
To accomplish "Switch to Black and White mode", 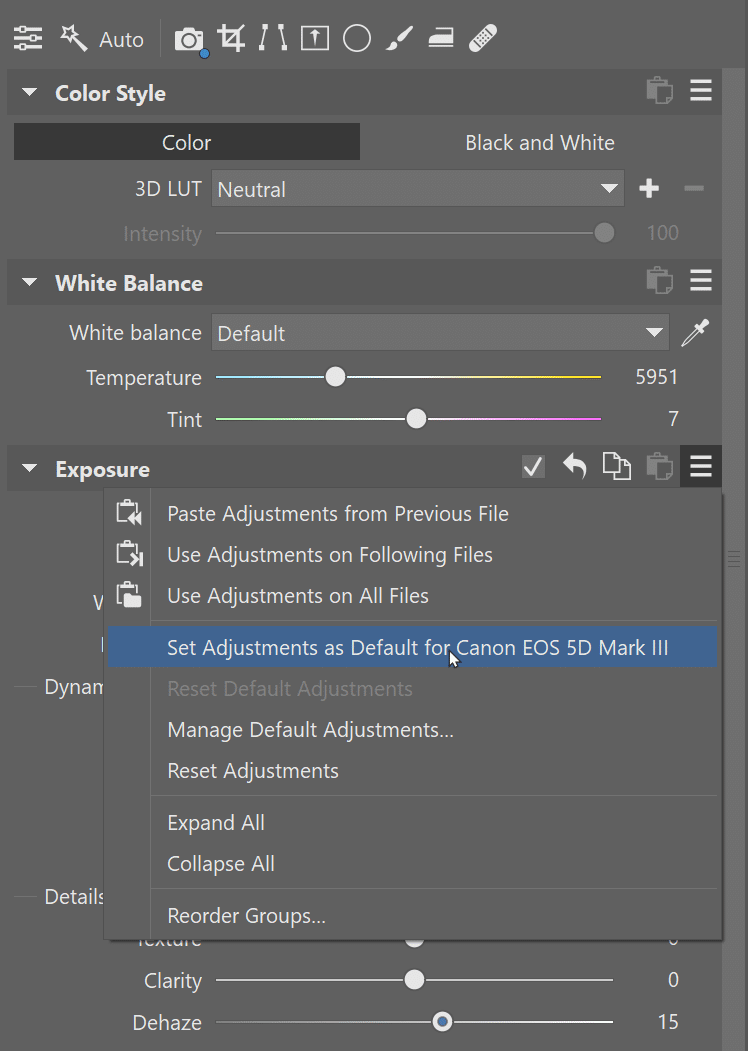I will pos(540,142).
